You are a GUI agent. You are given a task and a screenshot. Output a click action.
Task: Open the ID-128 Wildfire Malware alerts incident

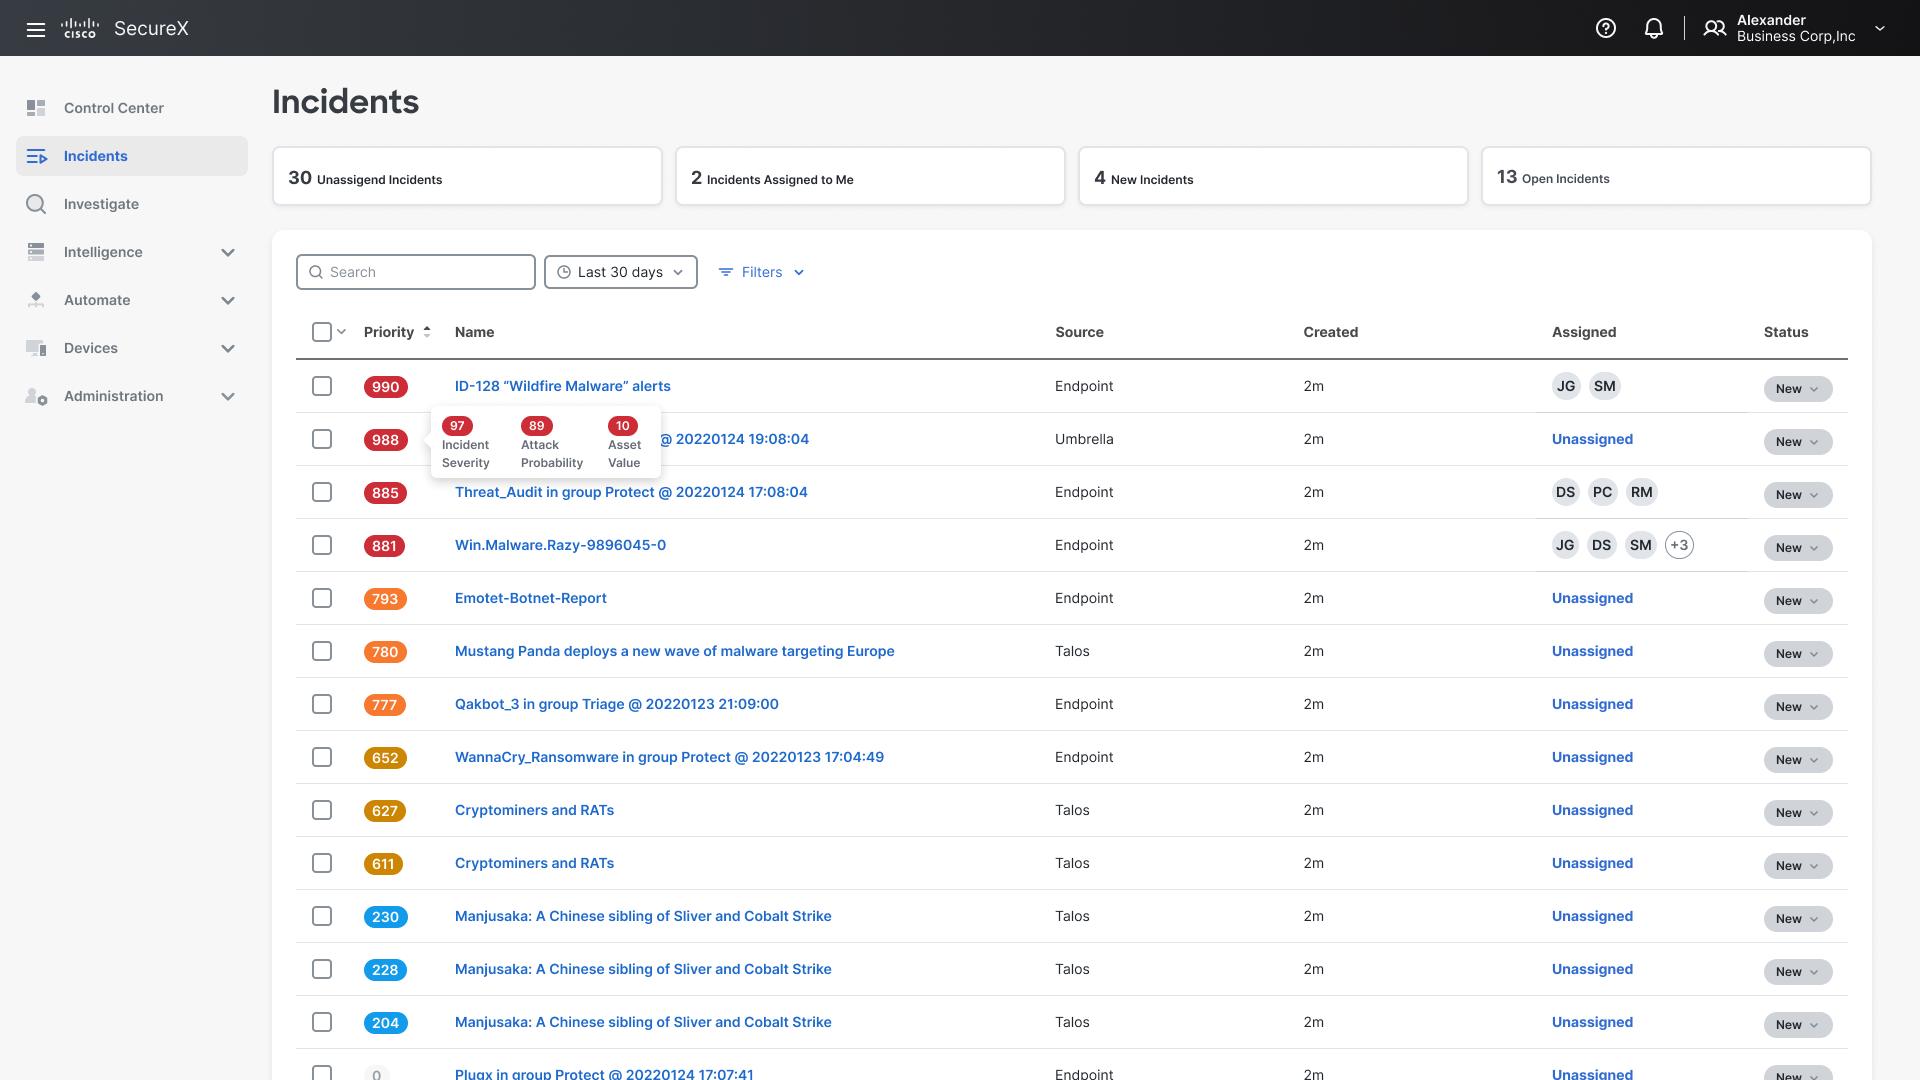pos(563,386)
